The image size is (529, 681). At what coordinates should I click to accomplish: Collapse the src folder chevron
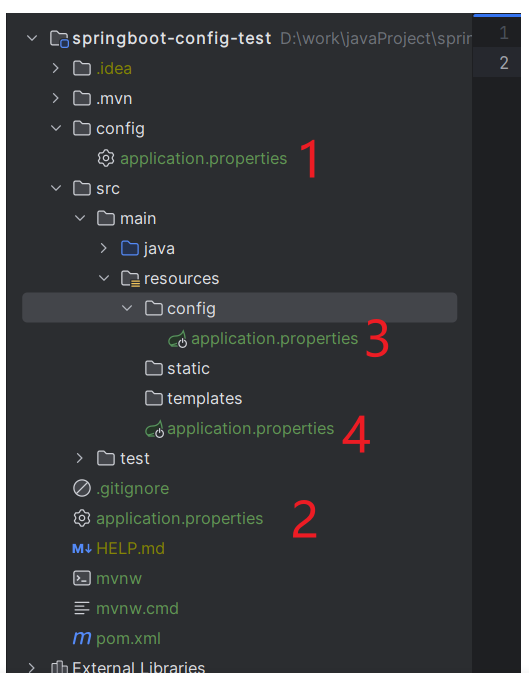pos(56,188)
